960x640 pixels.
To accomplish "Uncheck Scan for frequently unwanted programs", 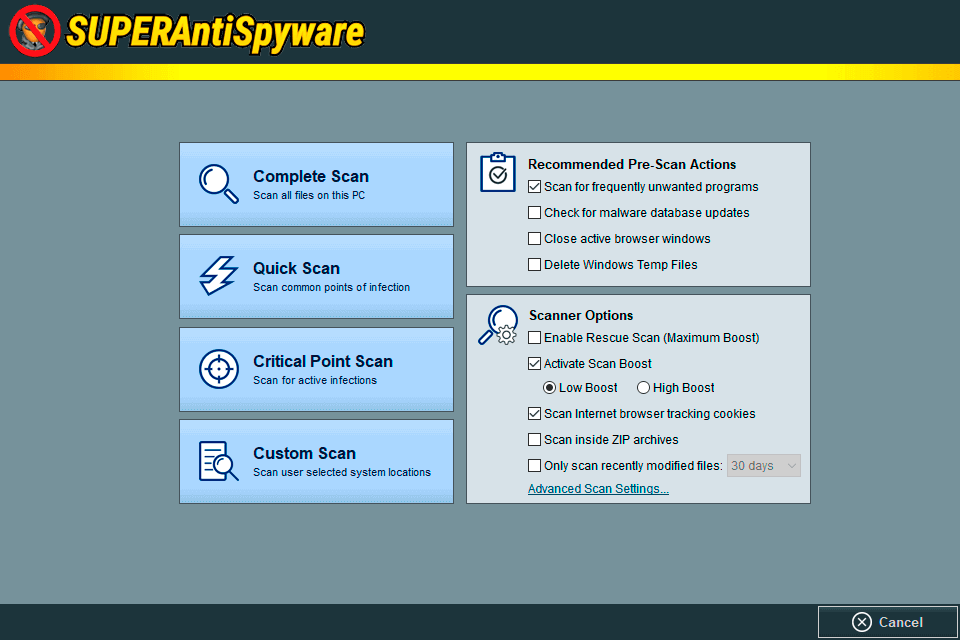I will tap(534, 187).
